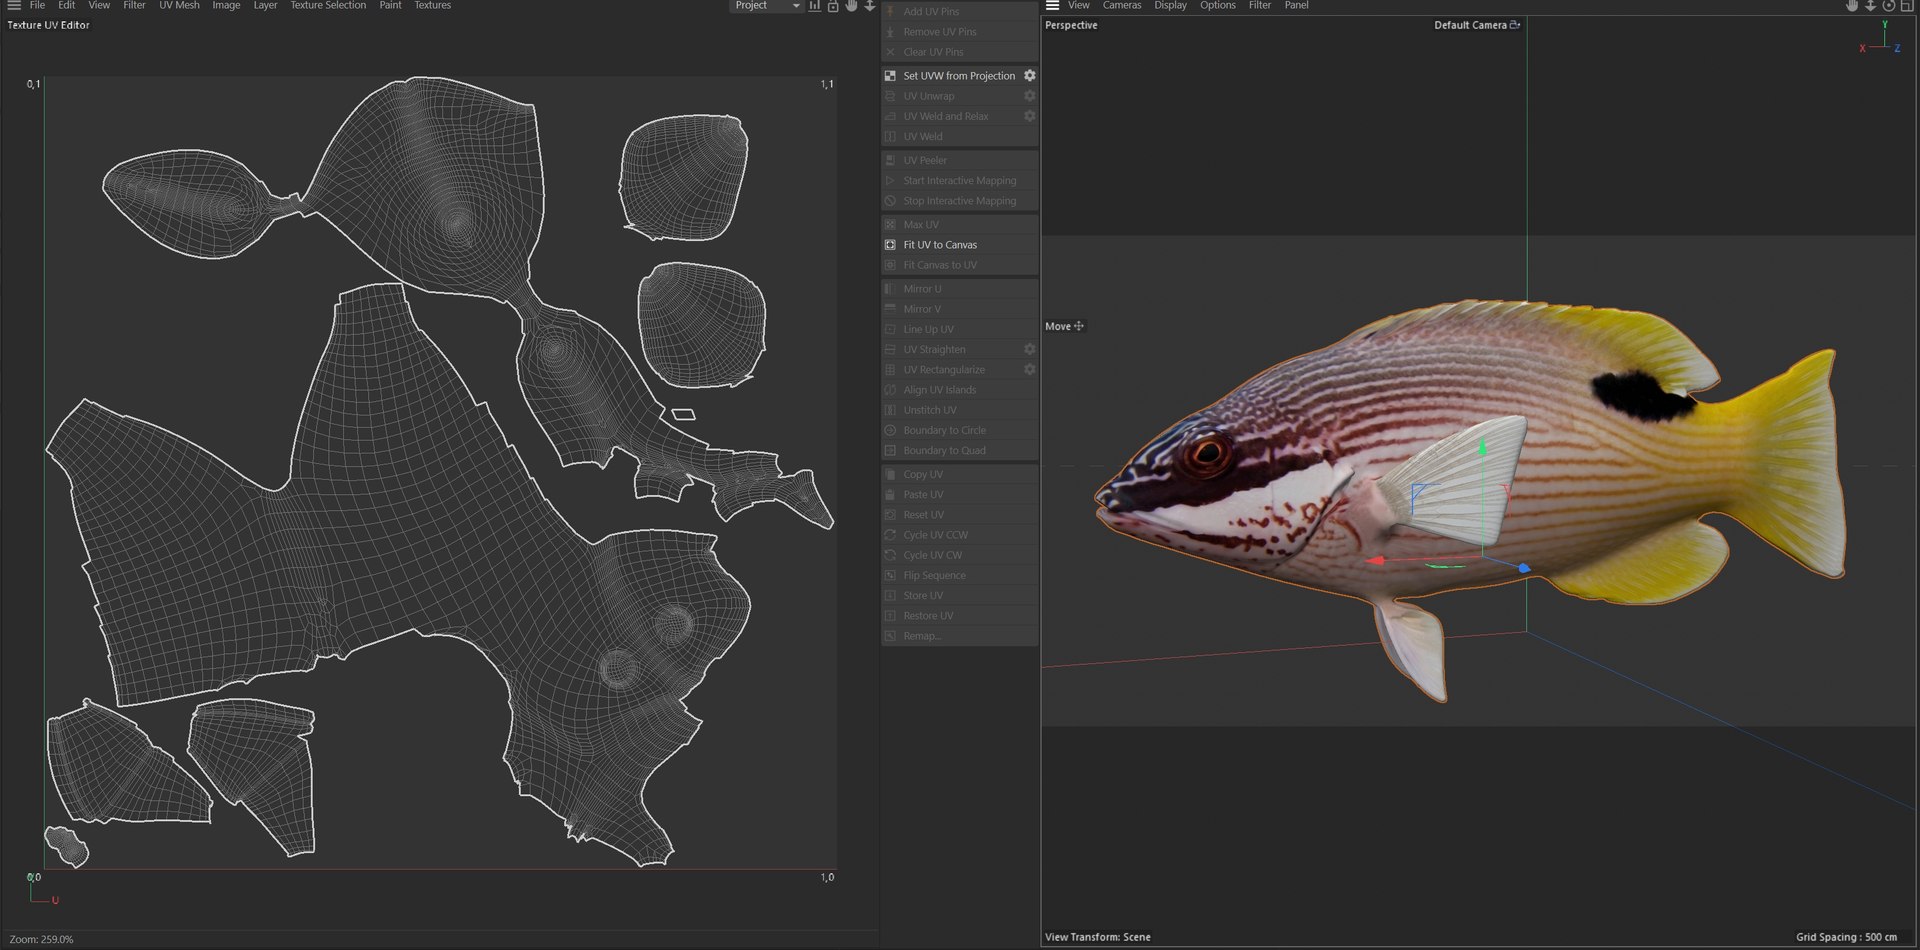The width and height of the screenshot is (1920, 950).
Task: Click the Clear UV Pins X icon
Action: (890, 52)
